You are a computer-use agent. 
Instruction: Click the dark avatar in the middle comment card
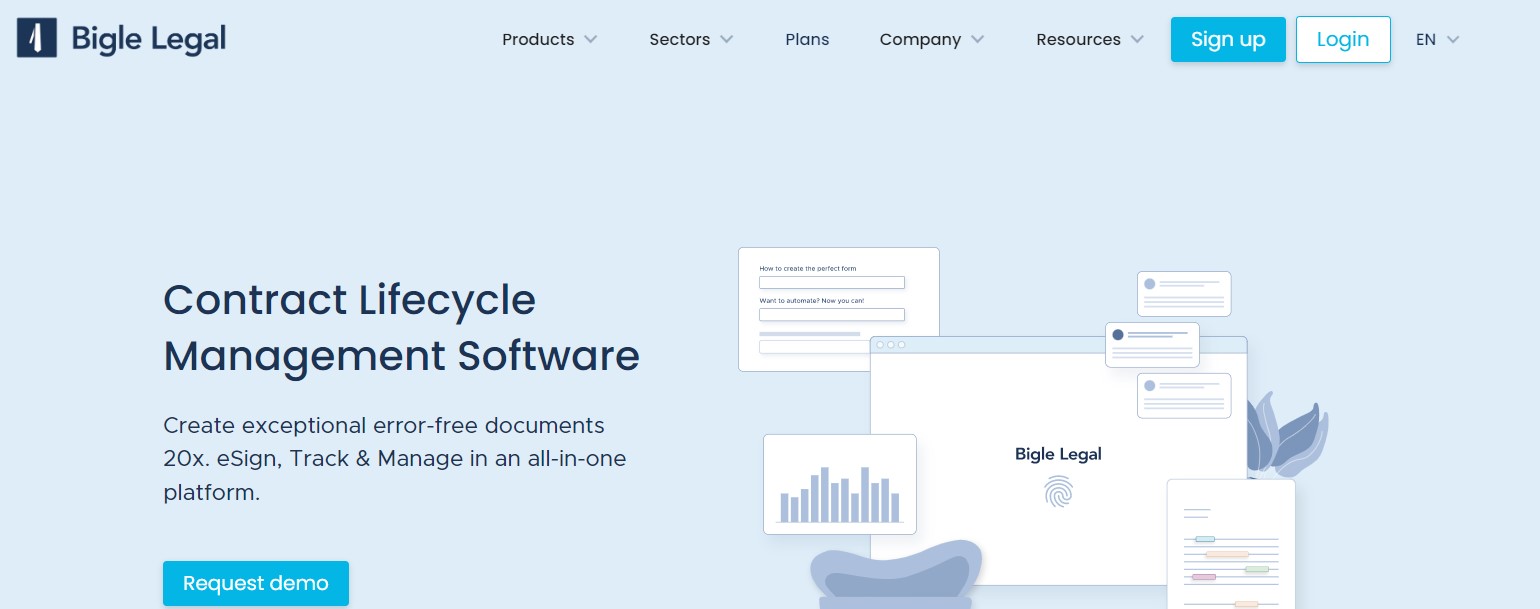[x=1118, y=334]
